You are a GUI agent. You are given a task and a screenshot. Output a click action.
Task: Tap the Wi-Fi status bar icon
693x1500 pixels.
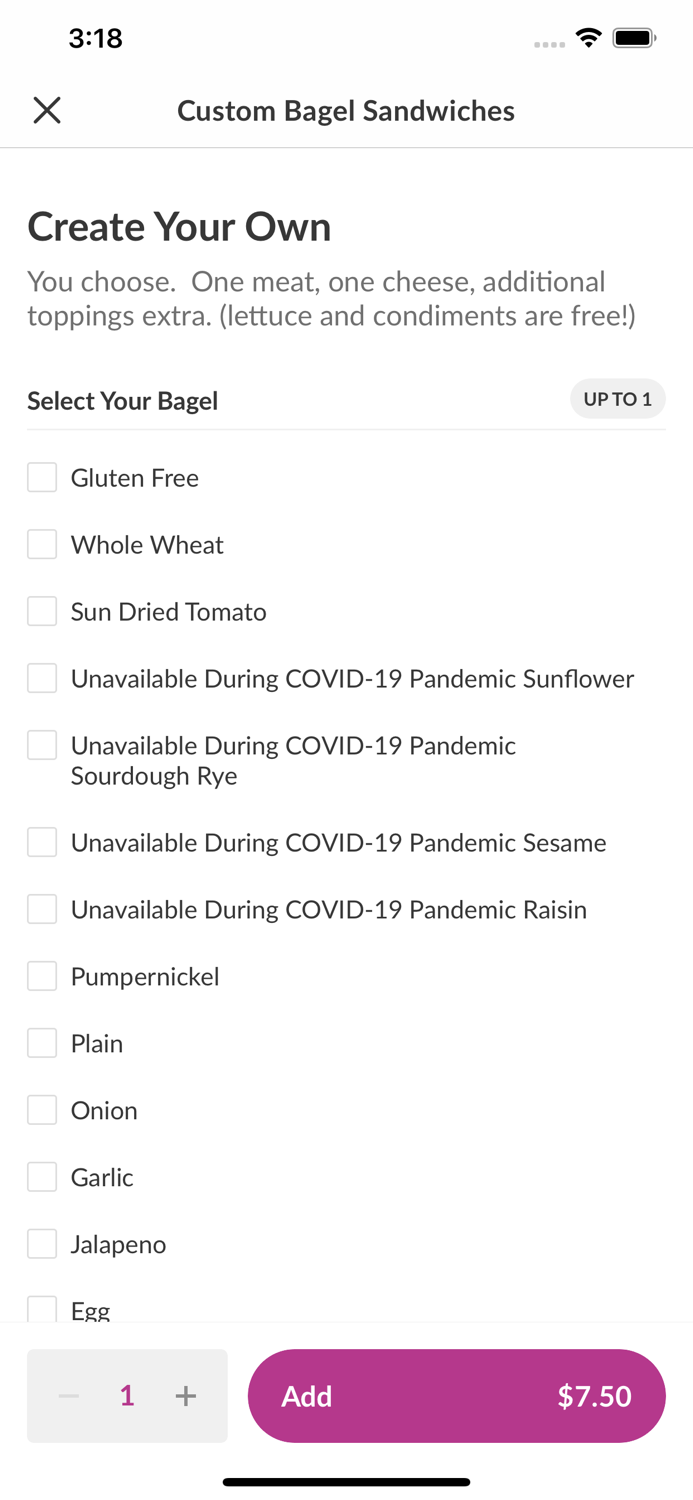click(x=588, y=39)
